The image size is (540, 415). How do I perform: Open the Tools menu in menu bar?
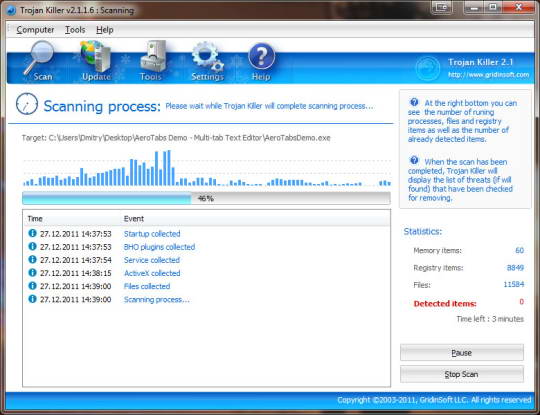pyautogui.click(x=75, y=30)
